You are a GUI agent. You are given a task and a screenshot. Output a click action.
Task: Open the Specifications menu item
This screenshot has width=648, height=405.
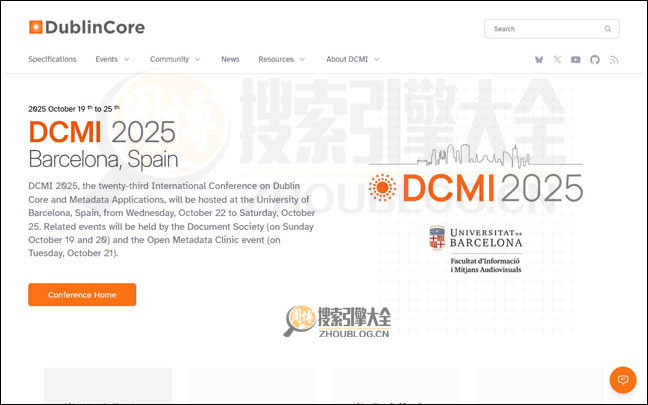52,59
